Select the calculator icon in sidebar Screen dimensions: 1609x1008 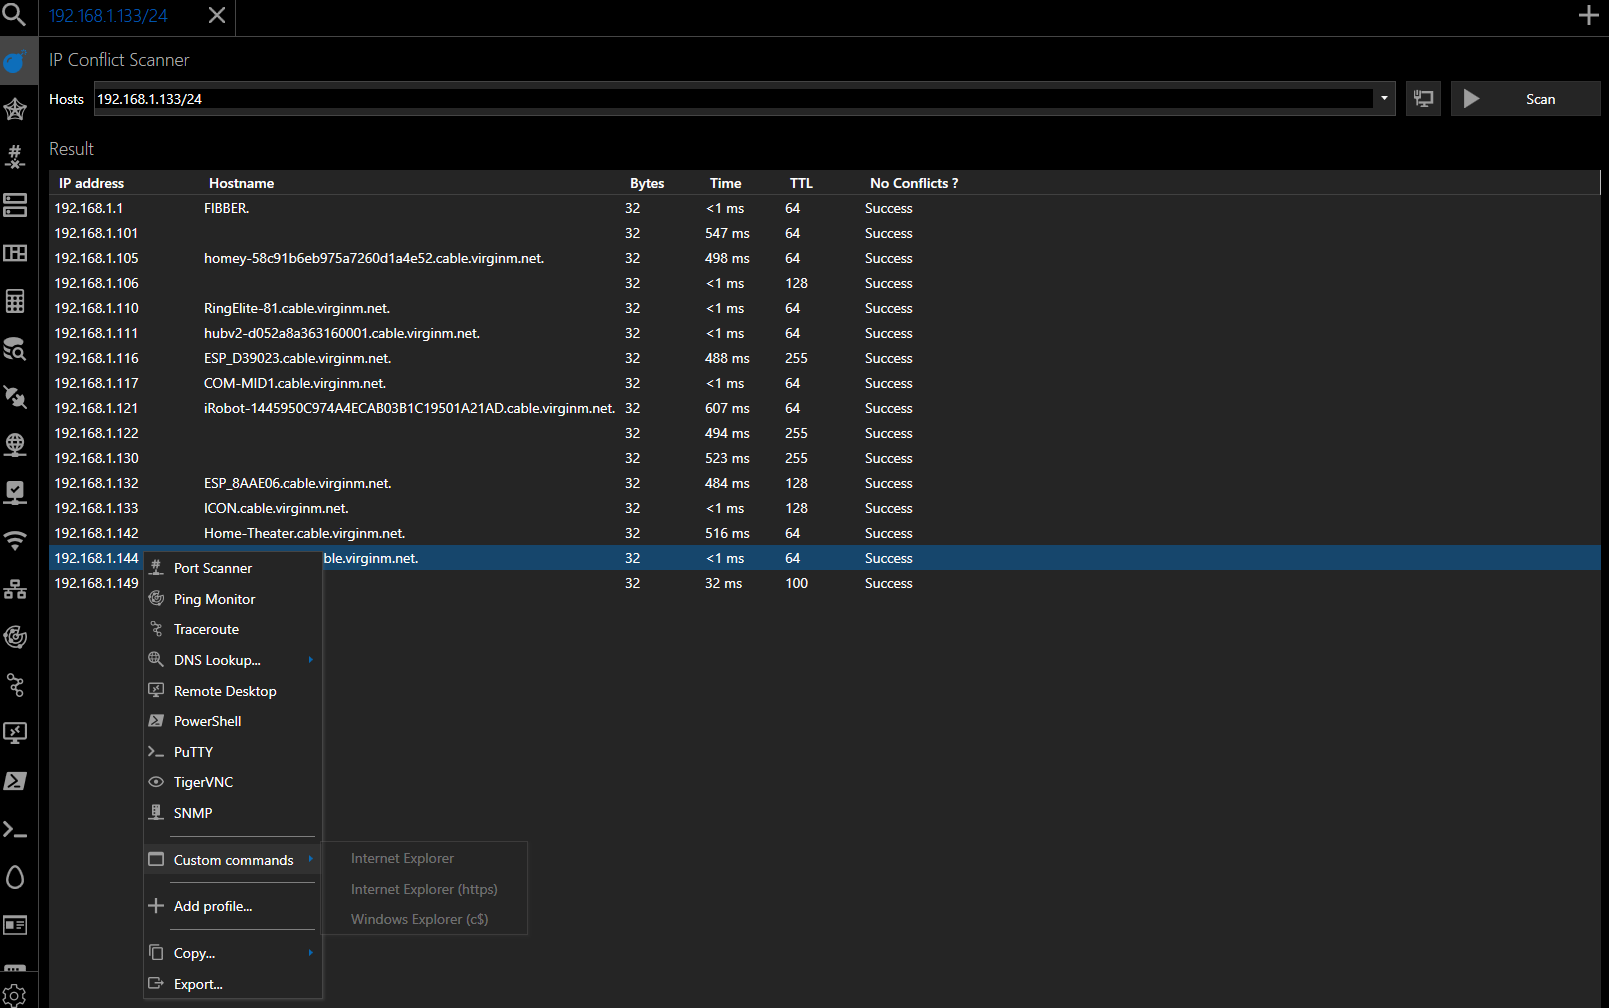[x=15, y=301]
